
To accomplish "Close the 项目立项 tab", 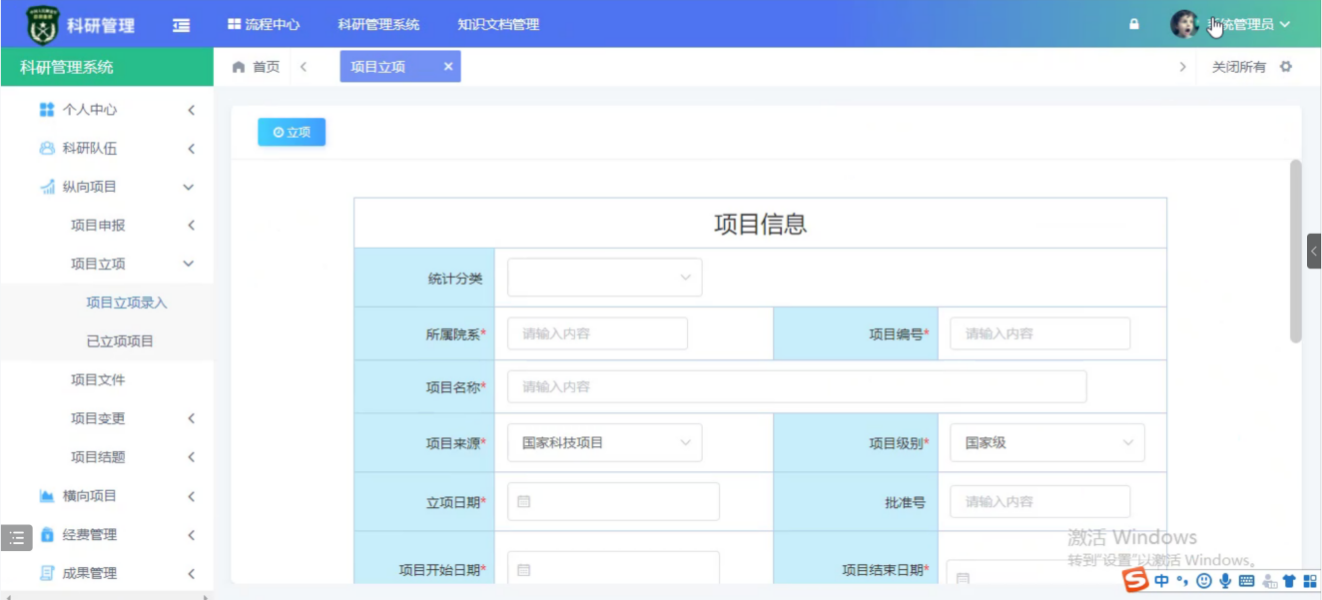I will (x=448, y=67).
